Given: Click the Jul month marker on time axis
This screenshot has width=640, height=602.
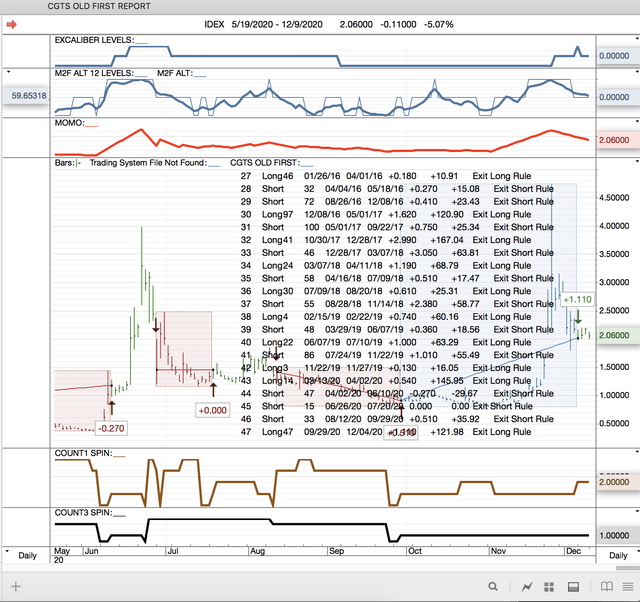Looking at the screenshot, I should click(x=173, y=551).
